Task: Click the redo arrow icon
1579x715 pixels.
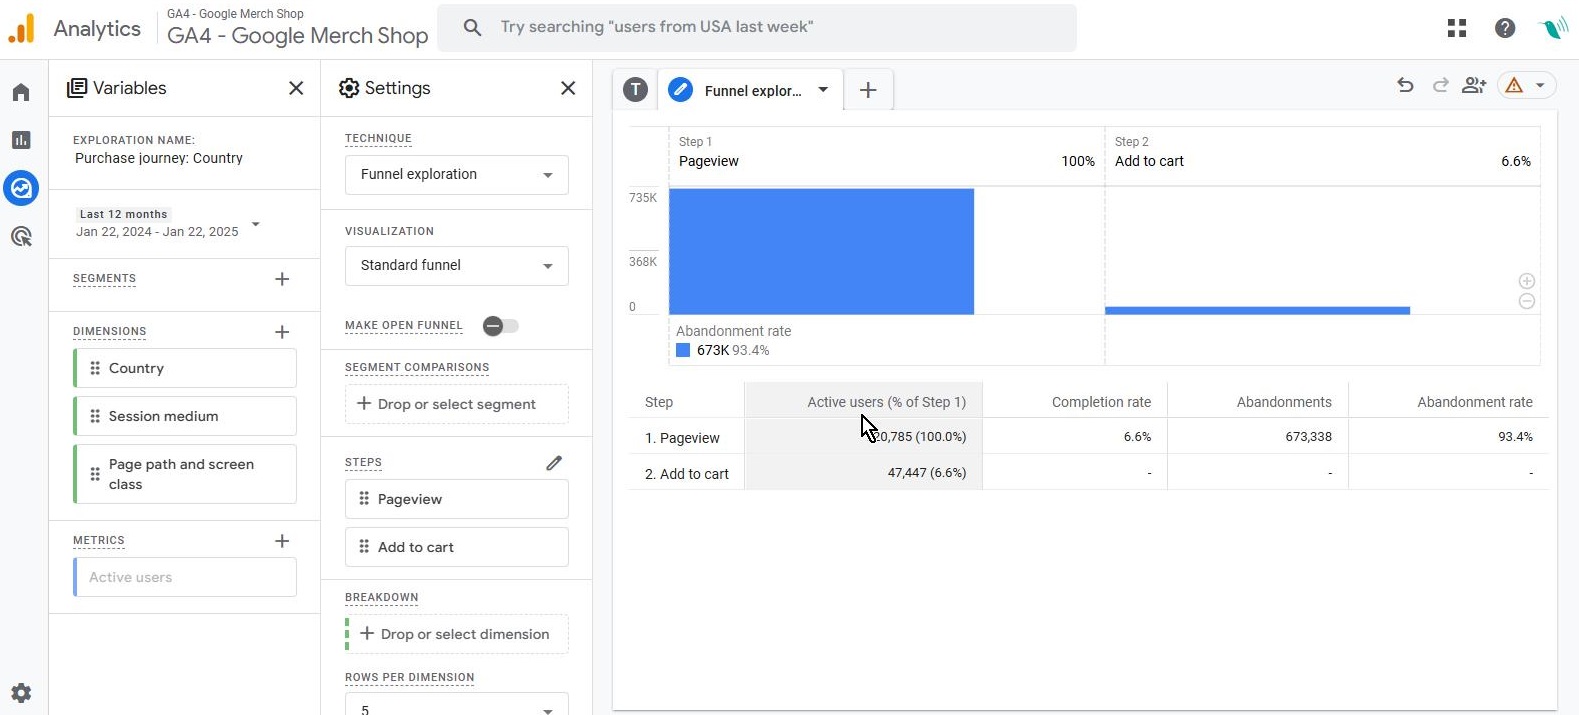Action: [x=1440, y=86]
